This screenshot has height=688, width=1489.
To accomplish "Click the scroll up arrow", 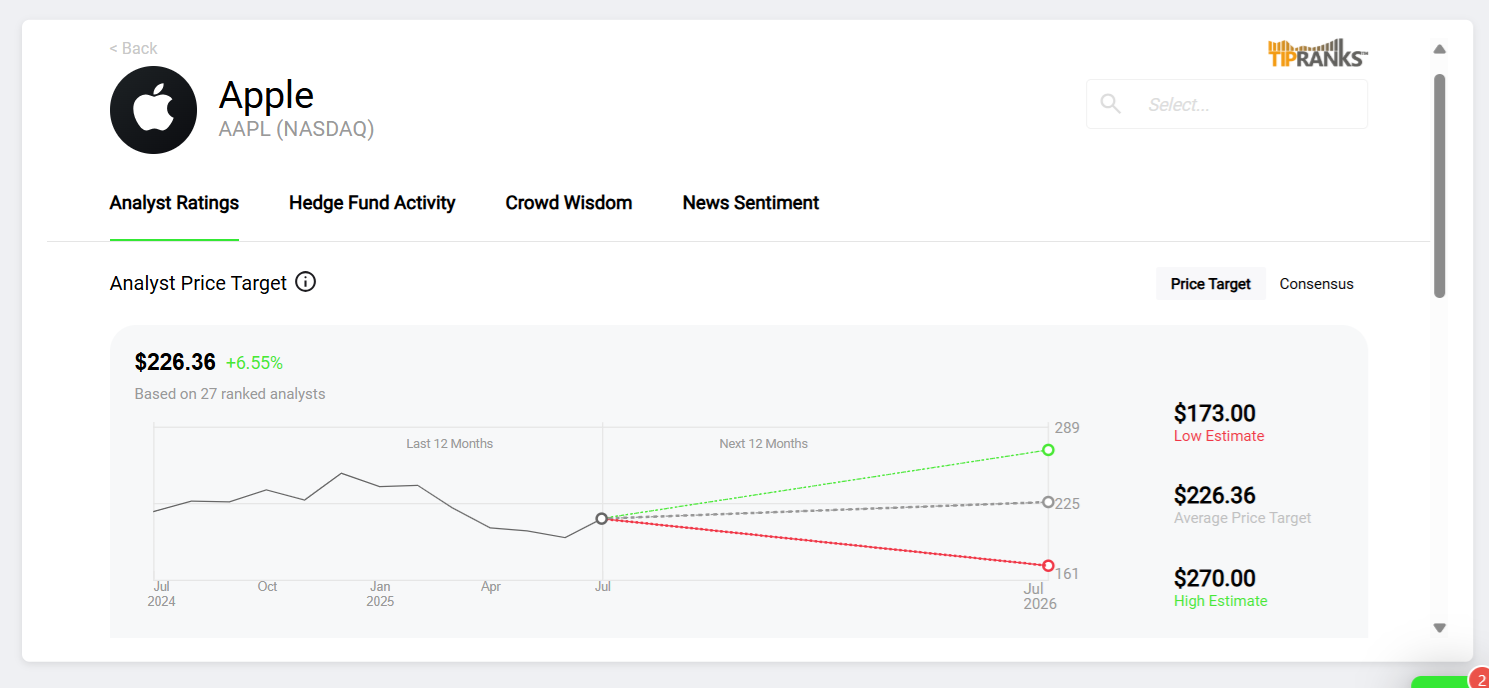I will pyautogui.click(x=1439, y=49).
